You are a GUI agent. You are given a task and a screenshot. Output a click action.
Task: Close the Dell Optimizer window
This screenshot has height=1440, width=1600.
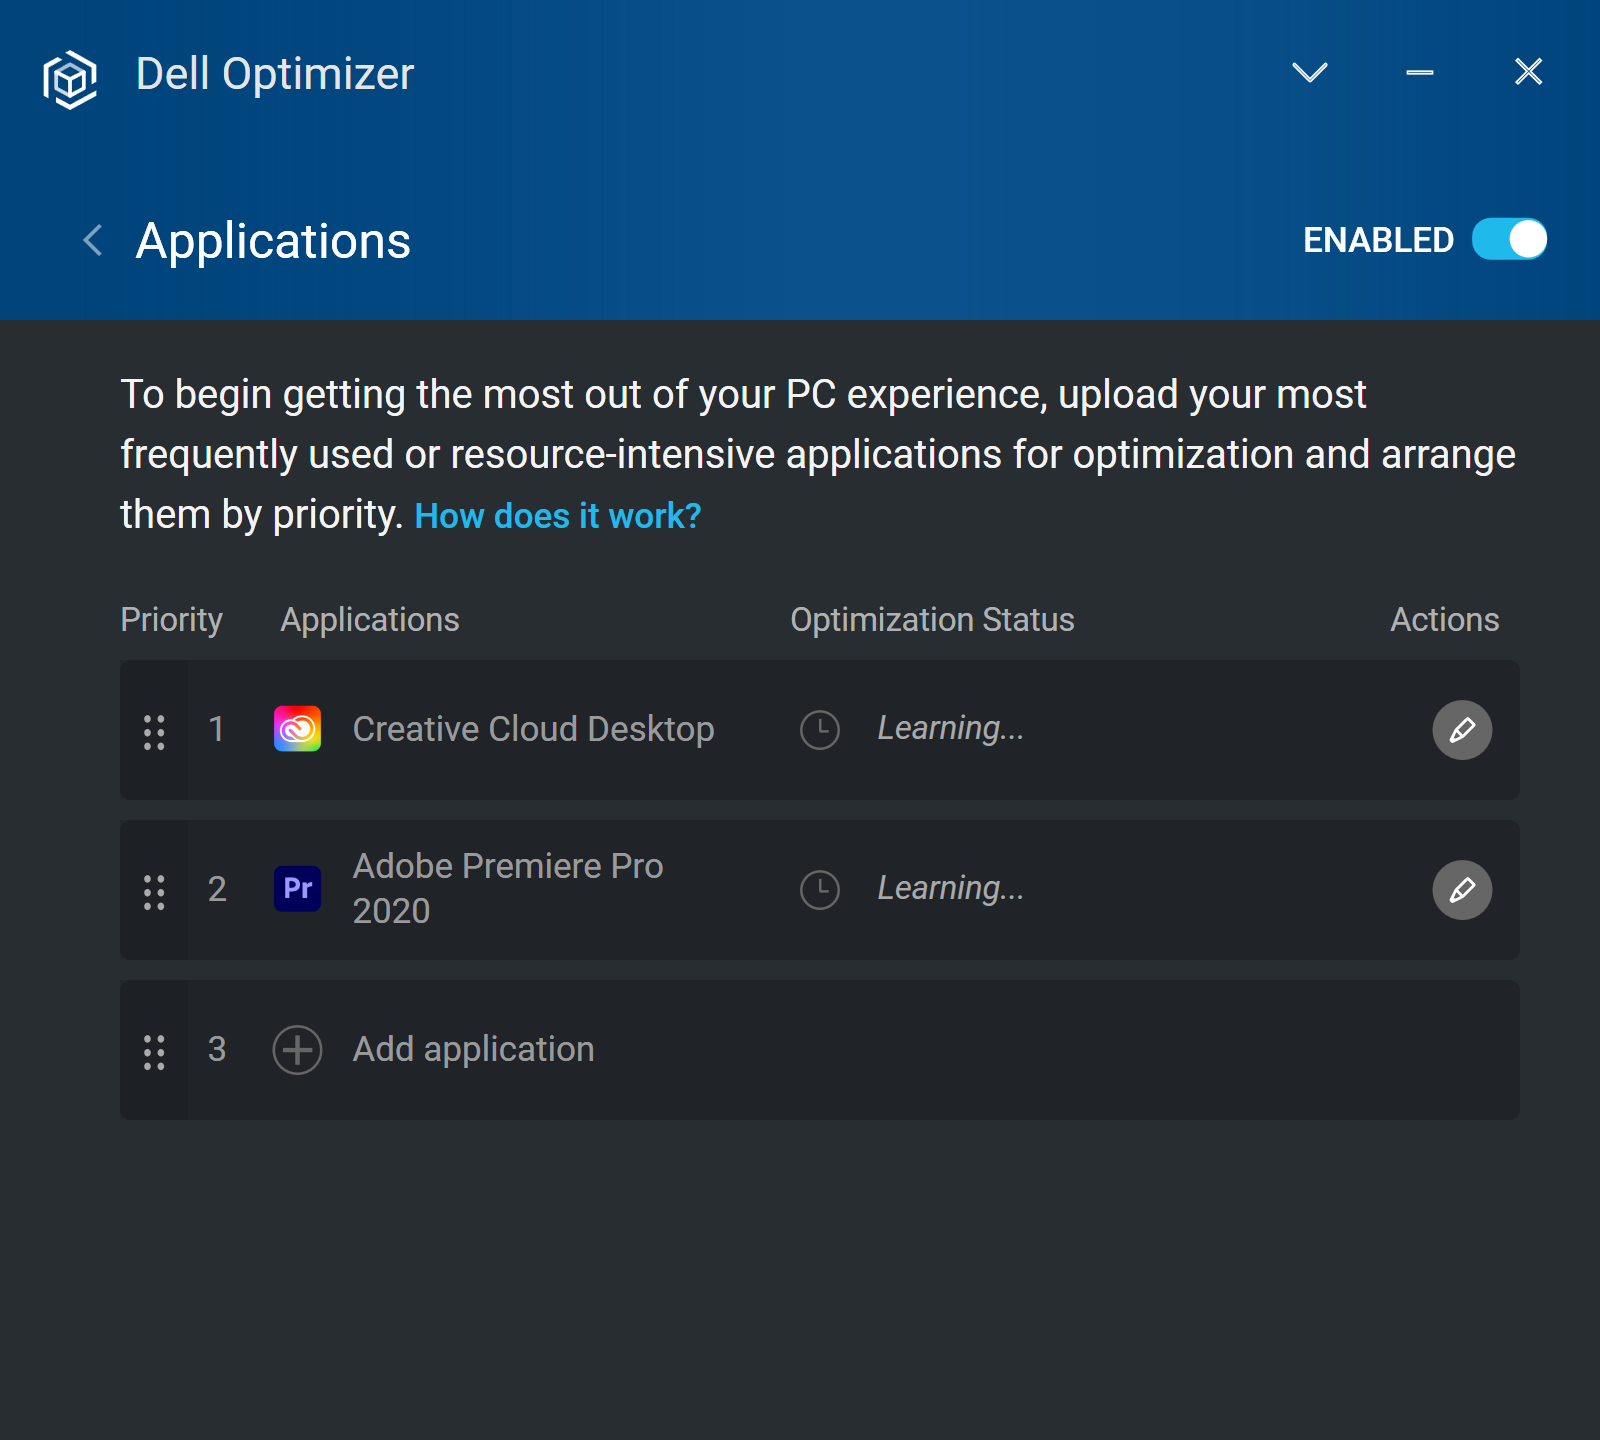pos(1528,72)
